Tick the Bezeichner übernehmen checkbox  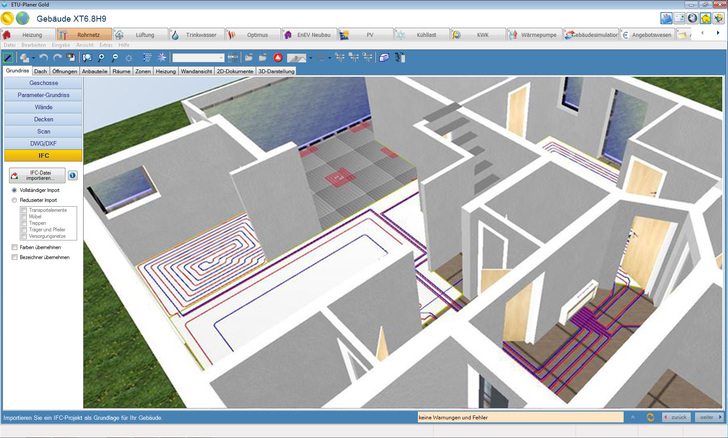(x=14, y=257)
